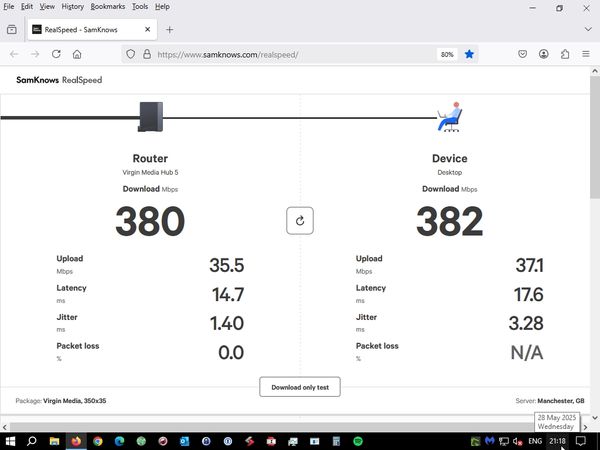Click the vertical scrollbar down arrow

(595, 417)
